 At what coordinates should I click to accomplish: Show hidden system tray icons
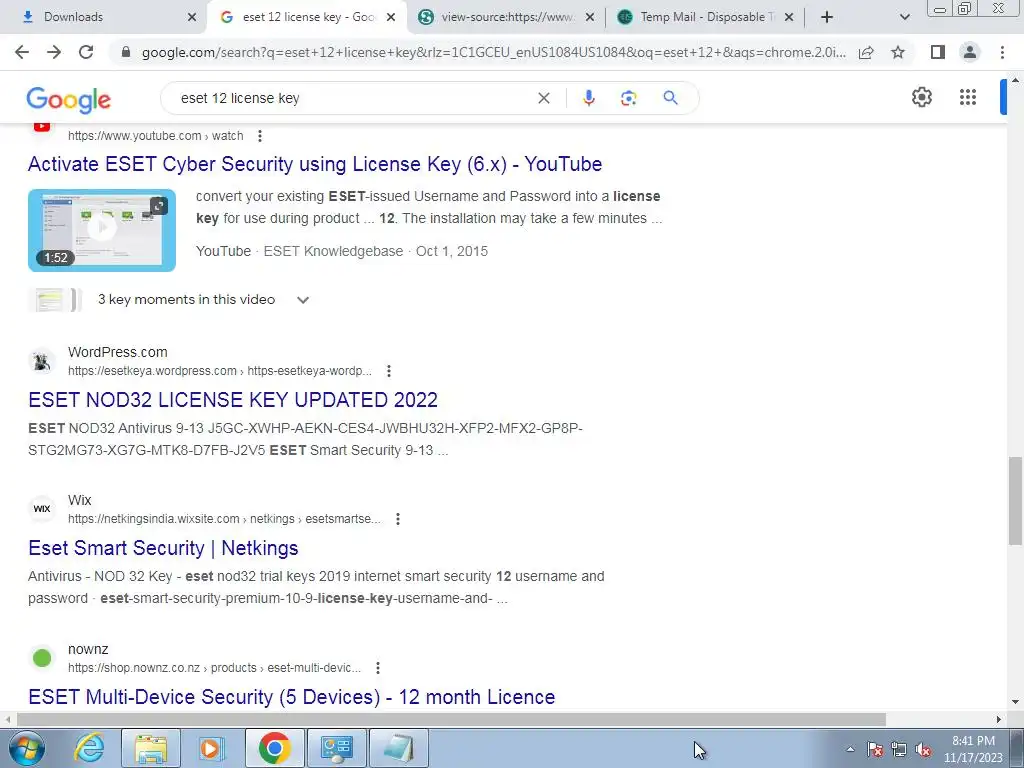850,749
